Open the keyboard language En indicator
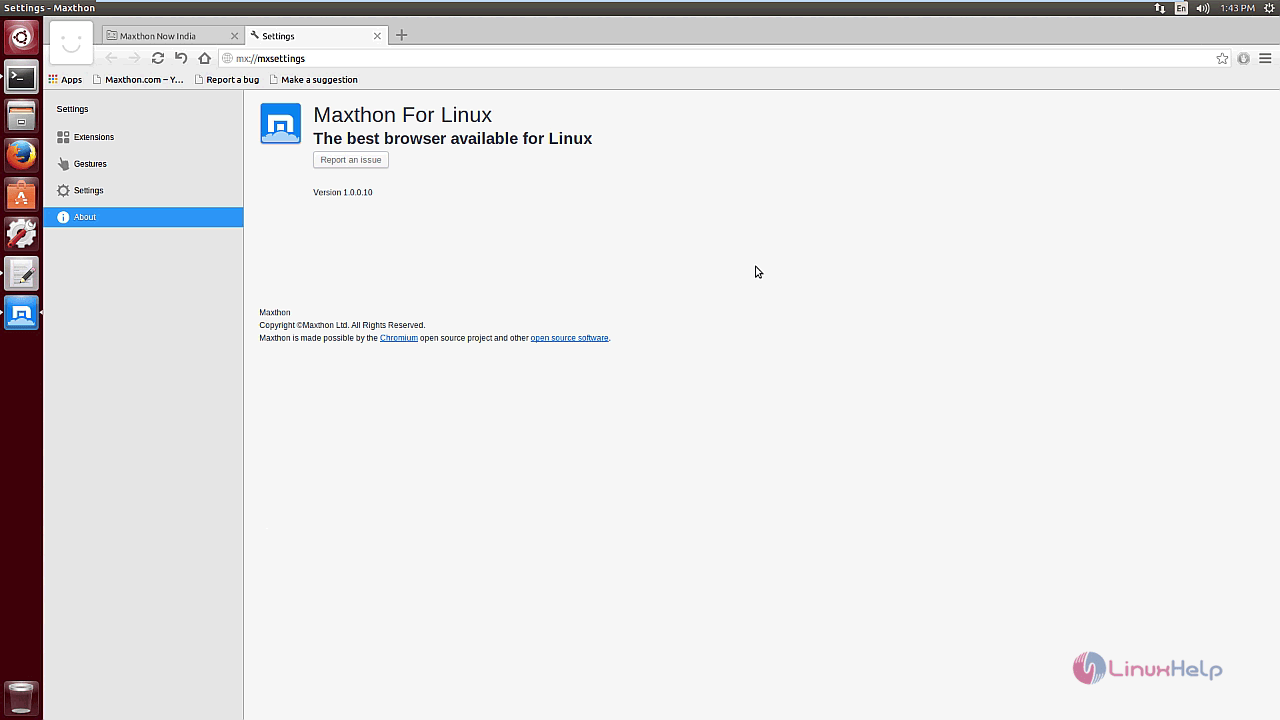 (1181, 8)
